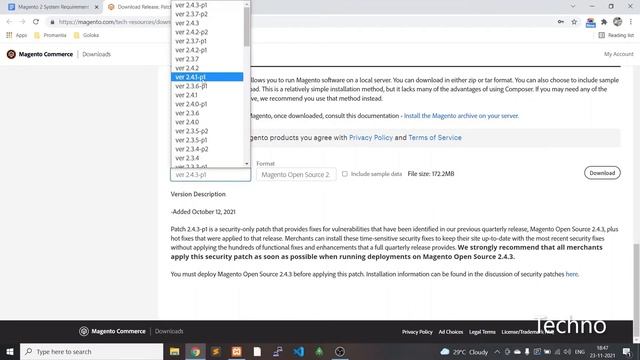
Task: Click footer Privacy Policy link
Action: (x=417, y=332)
